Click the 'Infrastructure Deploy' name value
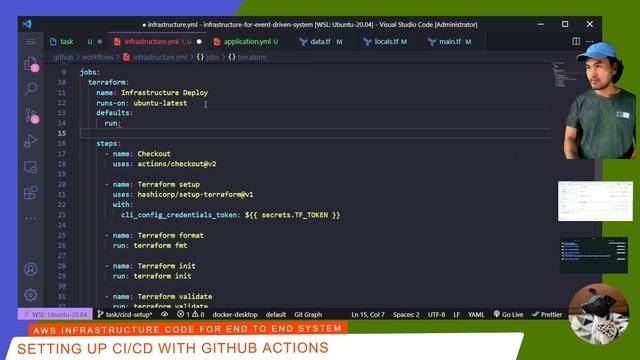The width and height of the screenshot is (640, 360). tap(164, 93)
